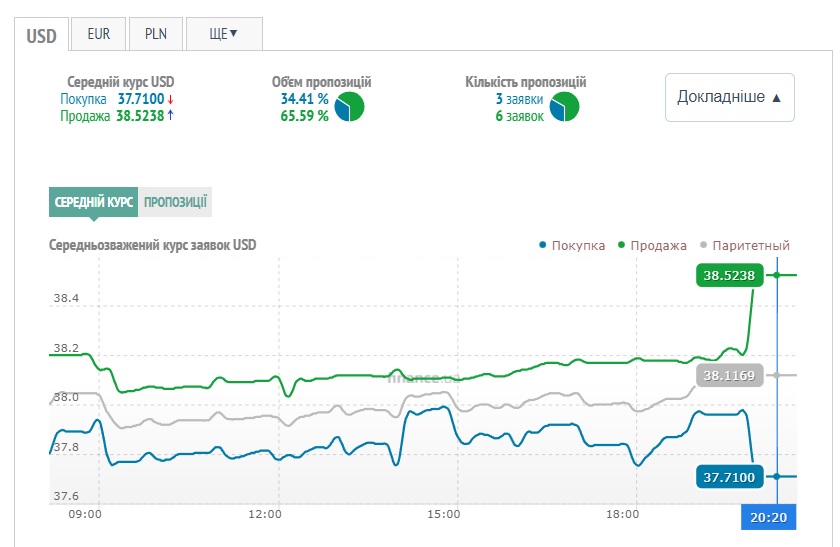Open the ЩЕ currency dropdown
Viewport: 840px width, 547px height.
click(x=223, y=33)
